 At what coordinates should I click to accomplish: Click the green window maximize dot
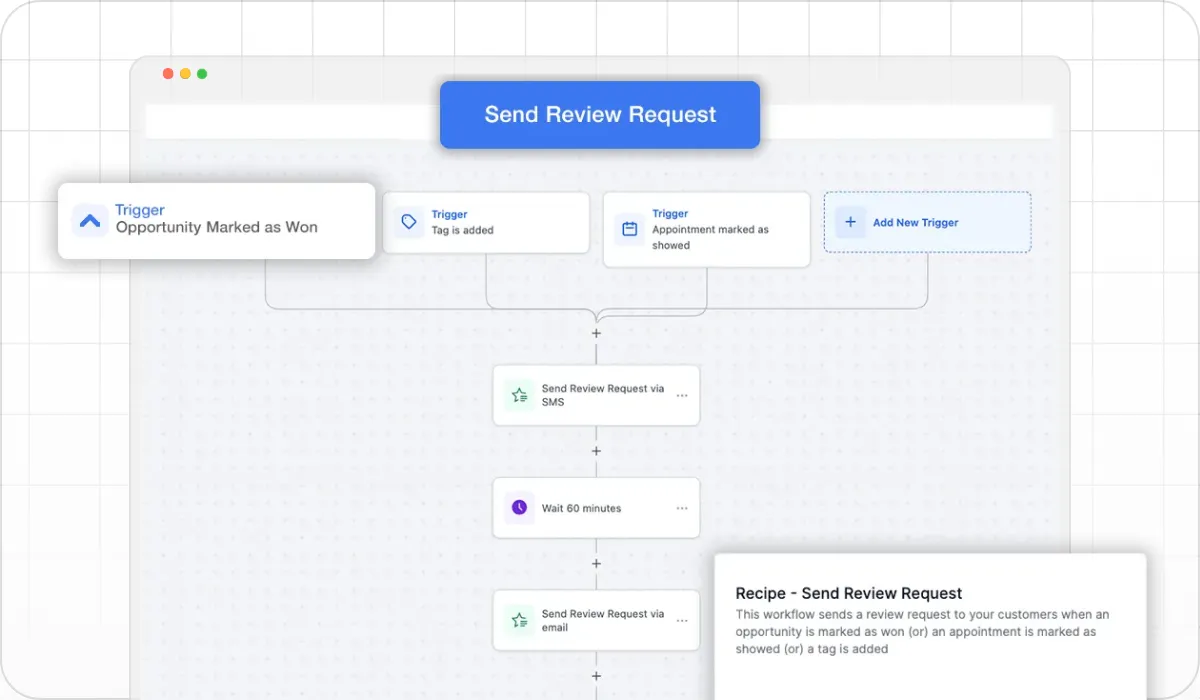click(202, 74)
